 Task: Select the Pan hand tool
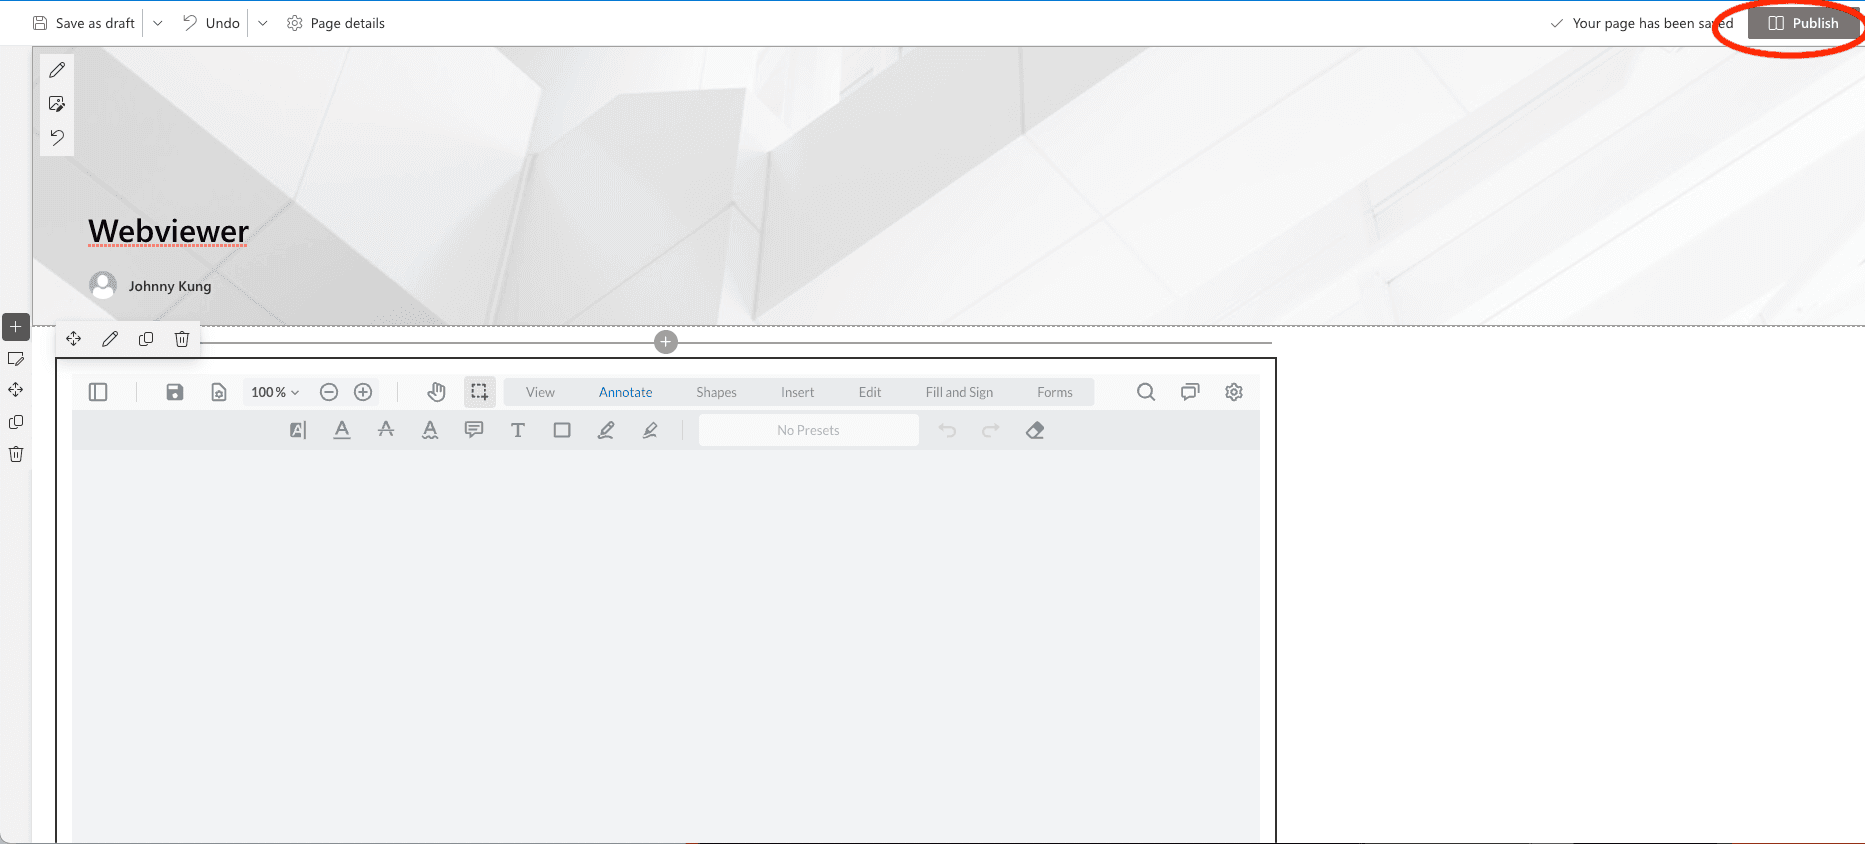436,392
